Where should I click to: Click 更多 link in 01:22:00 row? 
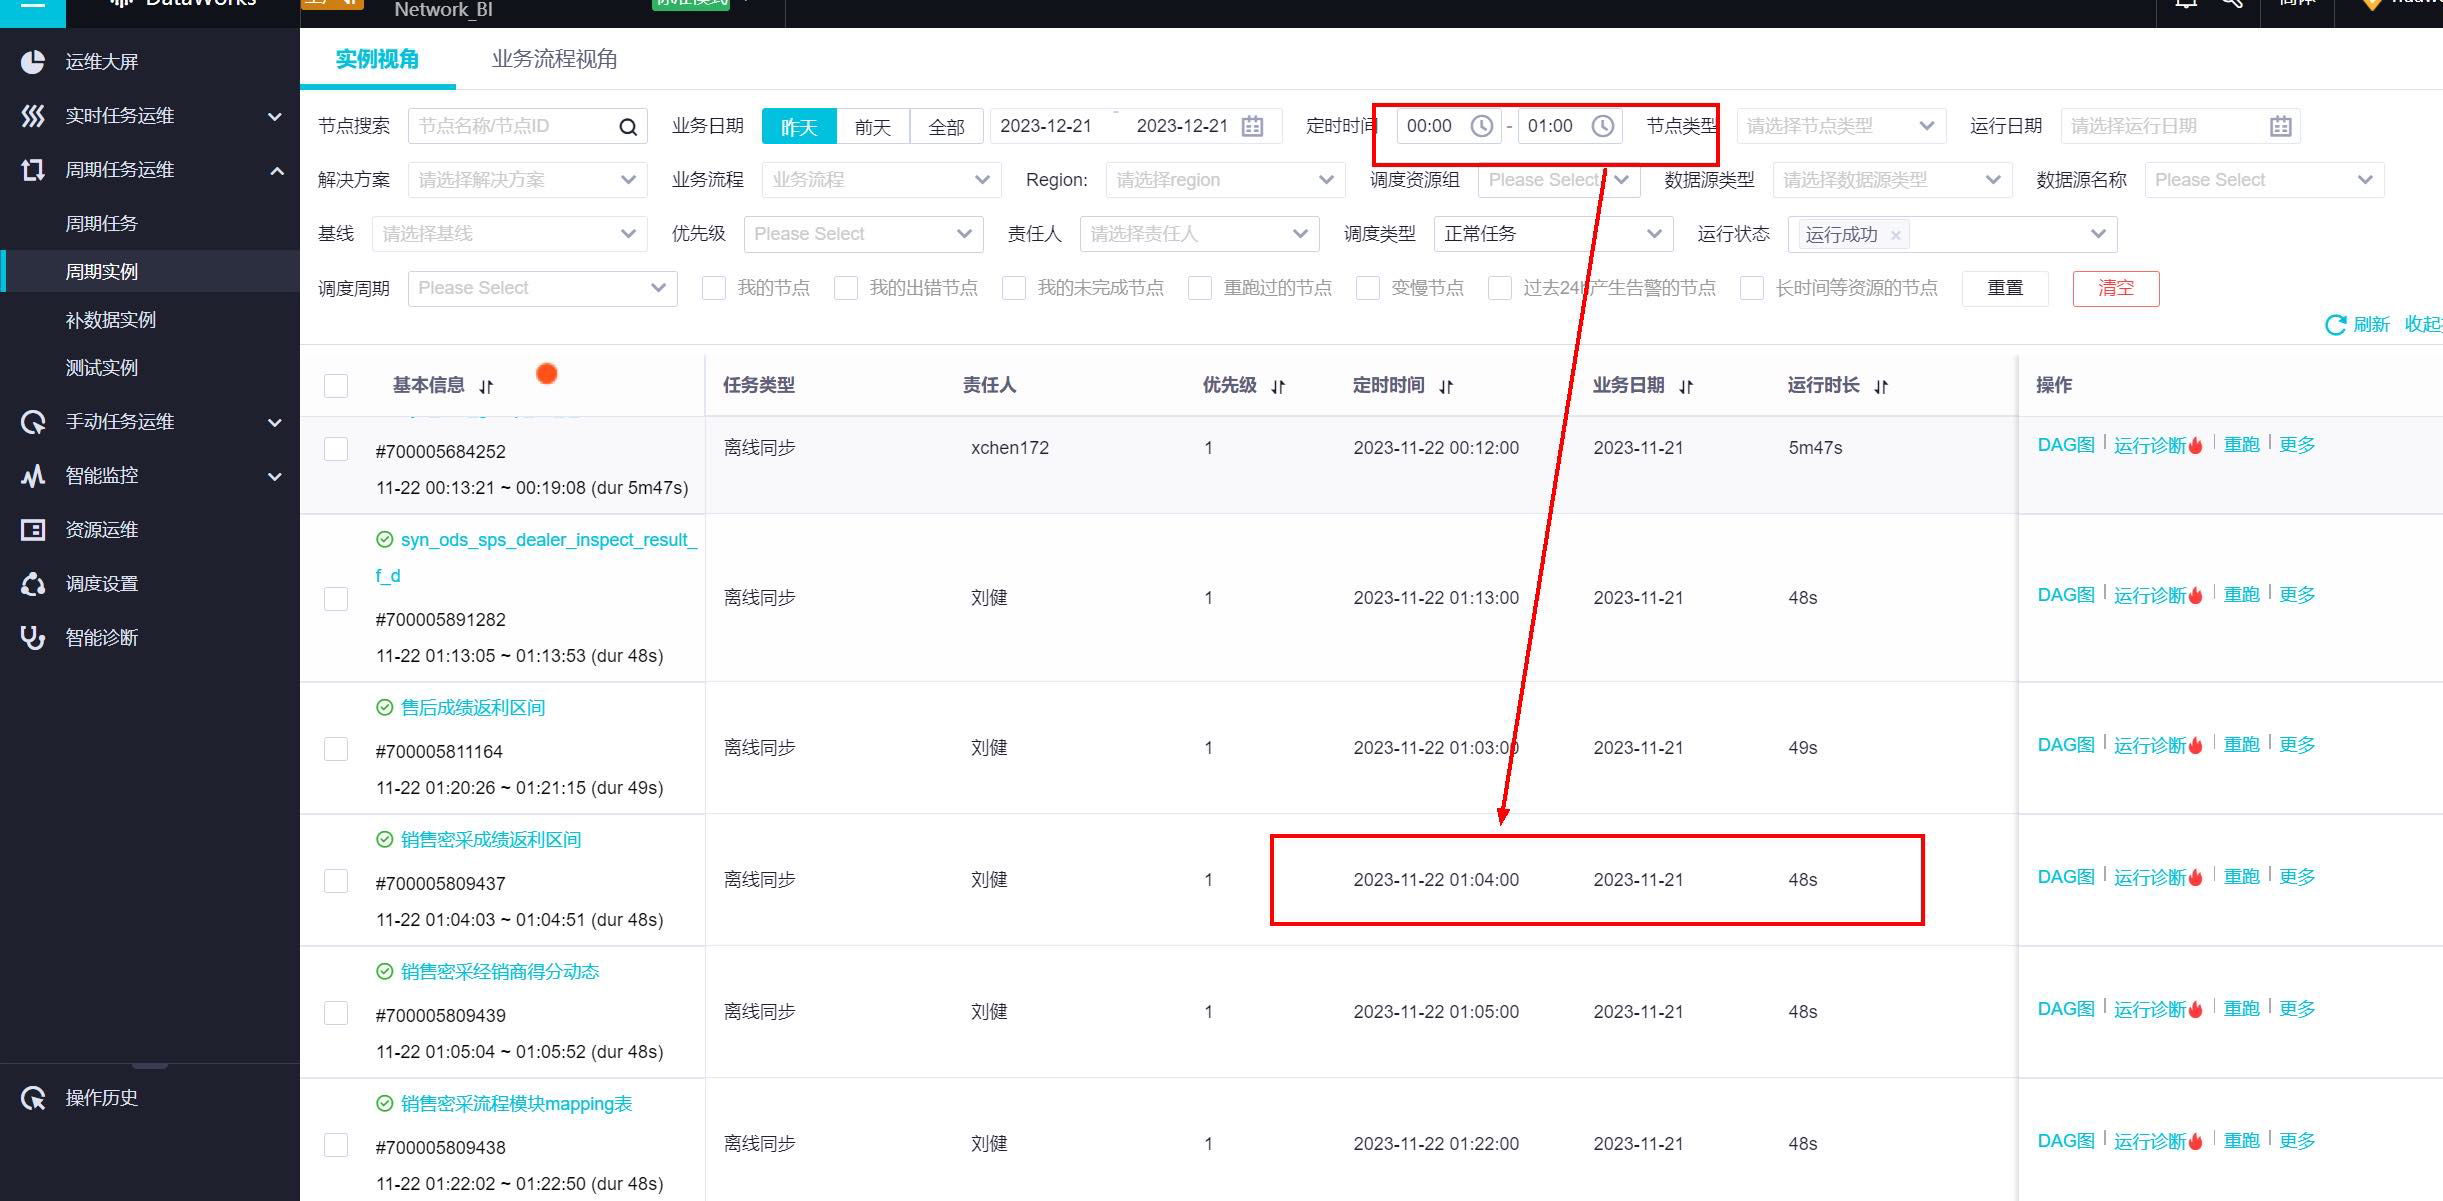tap(2297, 1141)
